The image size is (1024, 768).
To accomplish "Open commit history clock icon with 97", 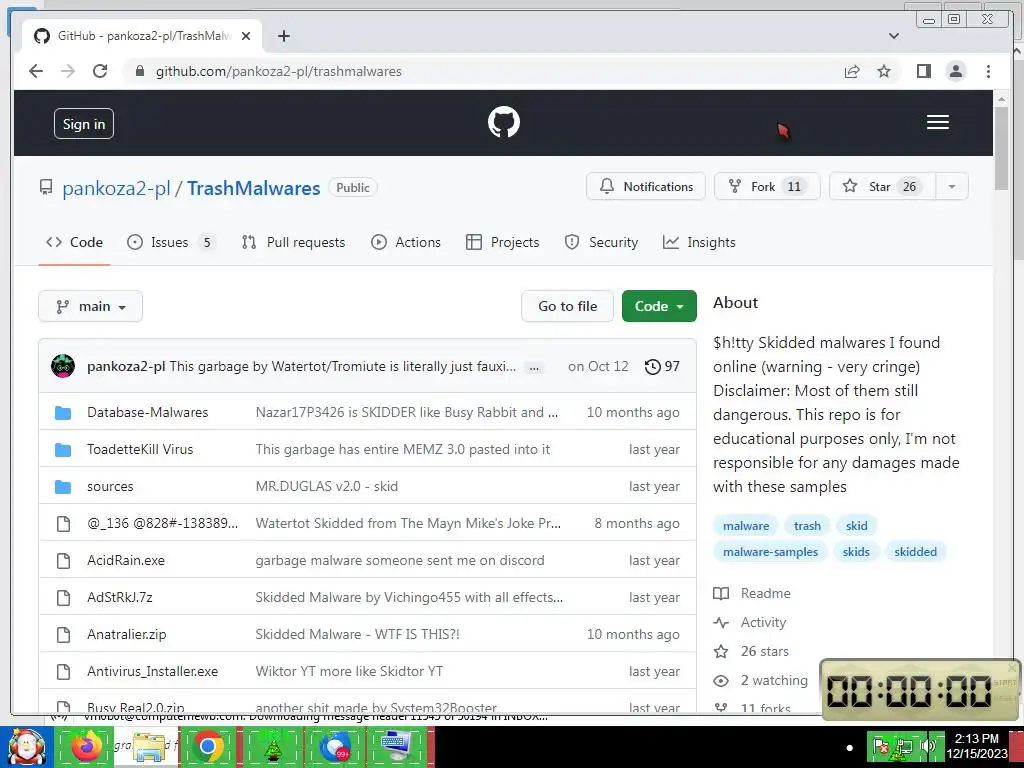I will (662, 366).
